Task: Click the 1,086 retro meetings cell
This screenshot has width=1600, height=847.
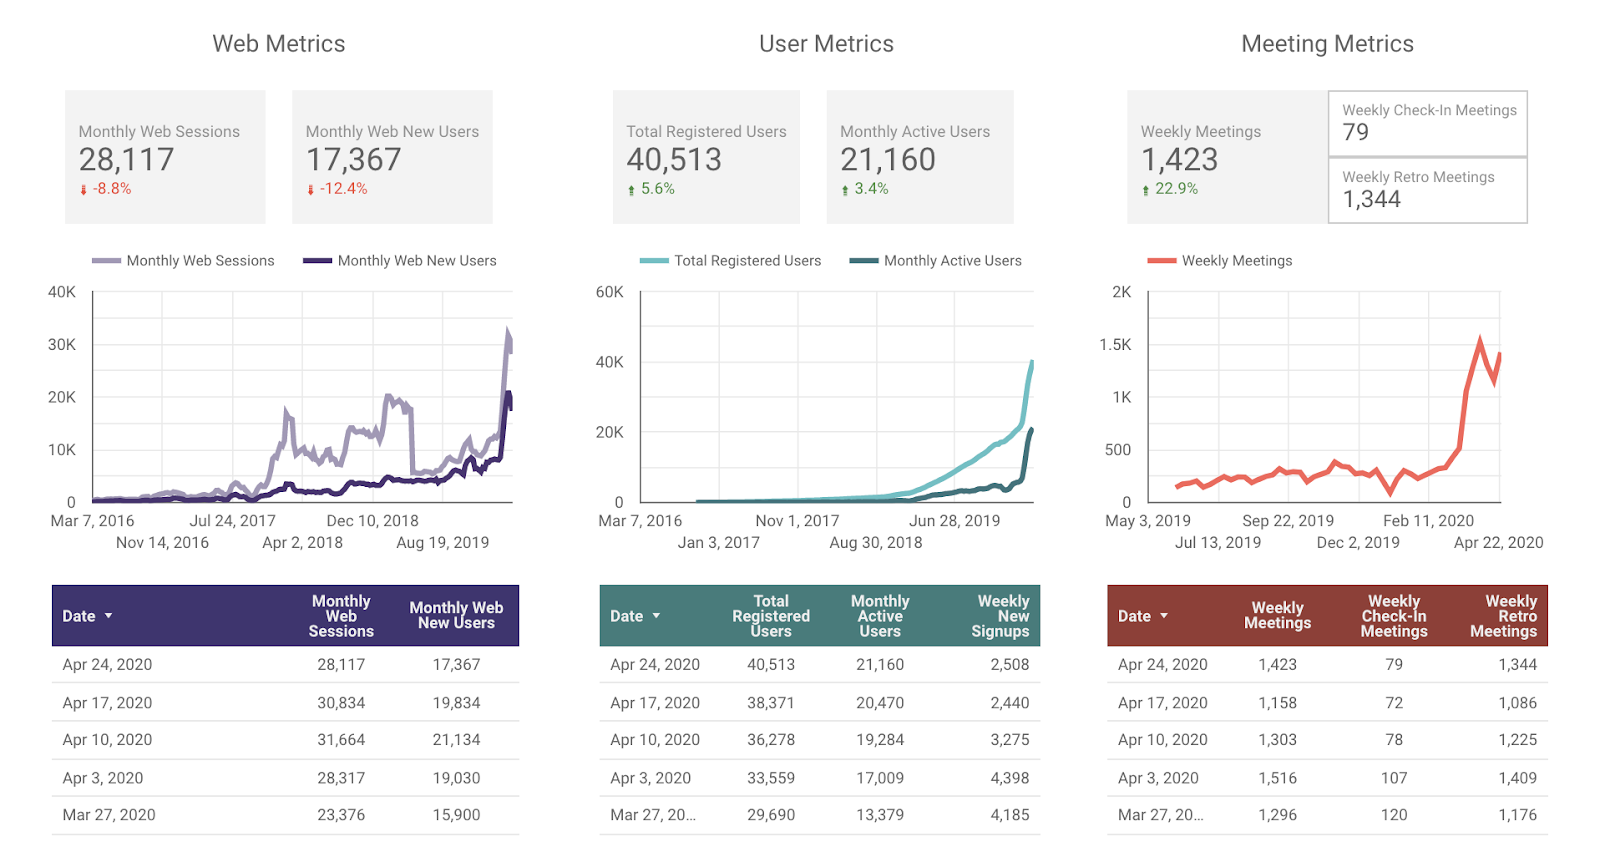Action: [x=1518, y=703]
